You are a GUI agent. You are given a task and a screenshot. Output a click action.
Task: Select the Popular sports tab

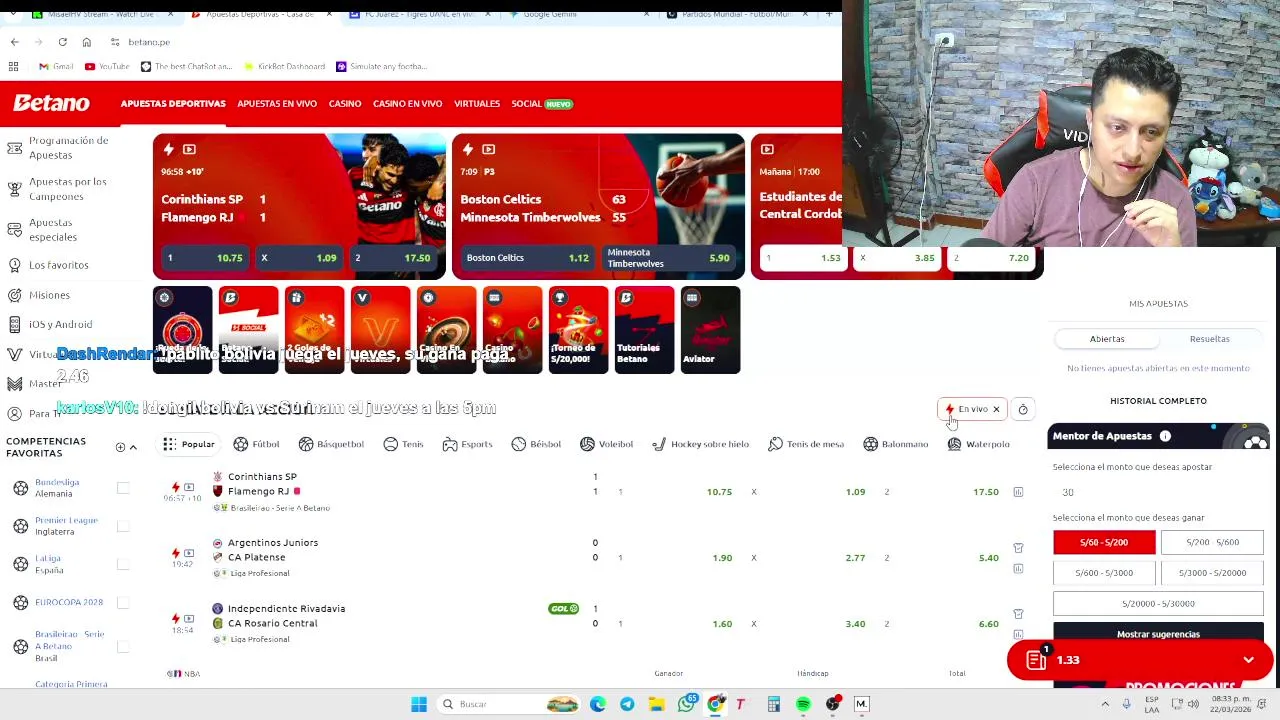(190, 444)
